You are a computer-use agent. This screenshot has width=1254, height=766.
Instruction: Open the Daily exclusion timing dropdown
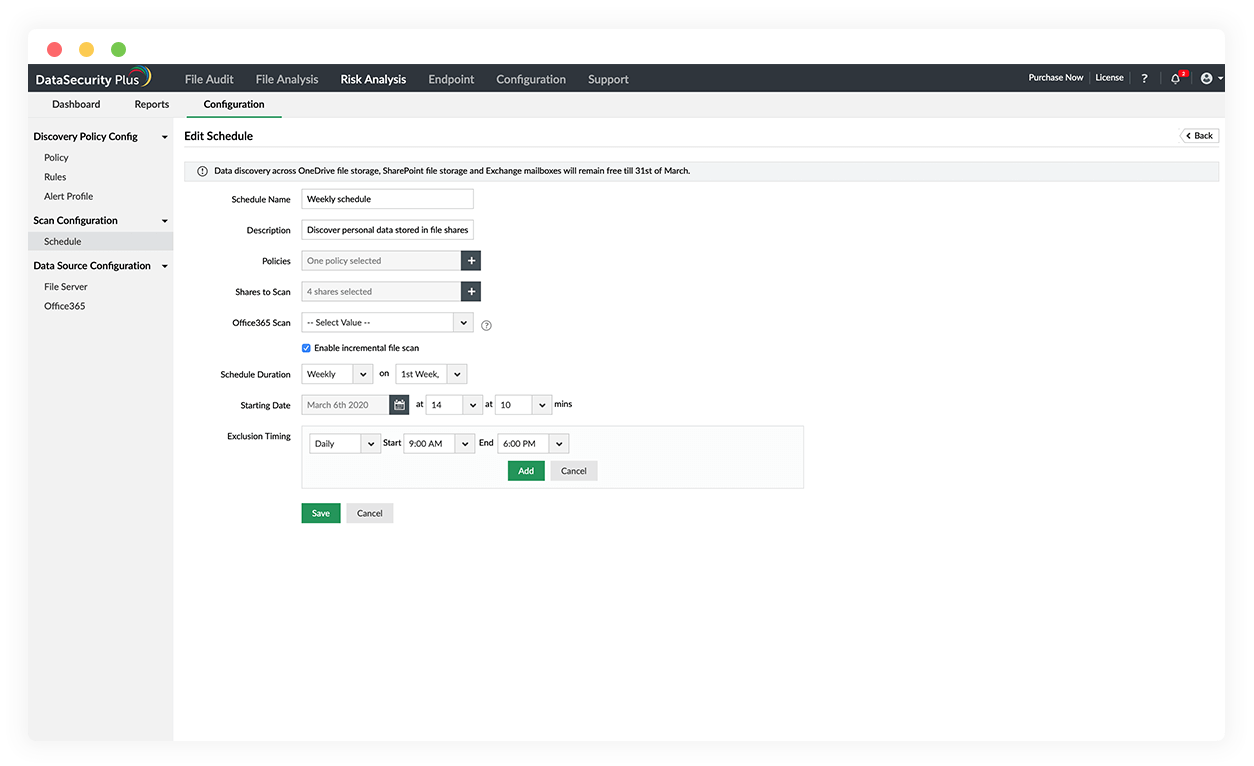[345, 443]
